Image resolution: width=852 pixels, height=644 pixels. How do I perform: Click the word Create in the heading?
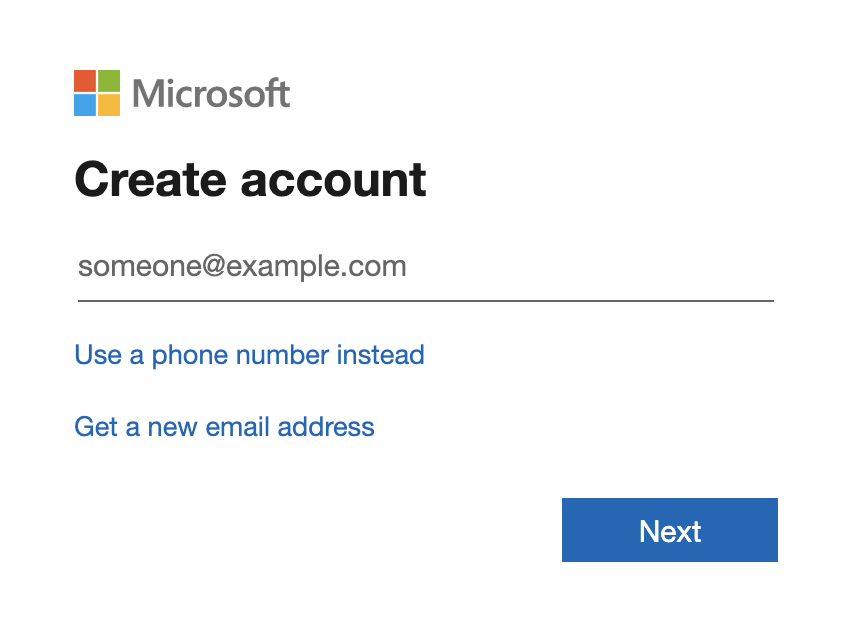150,180
